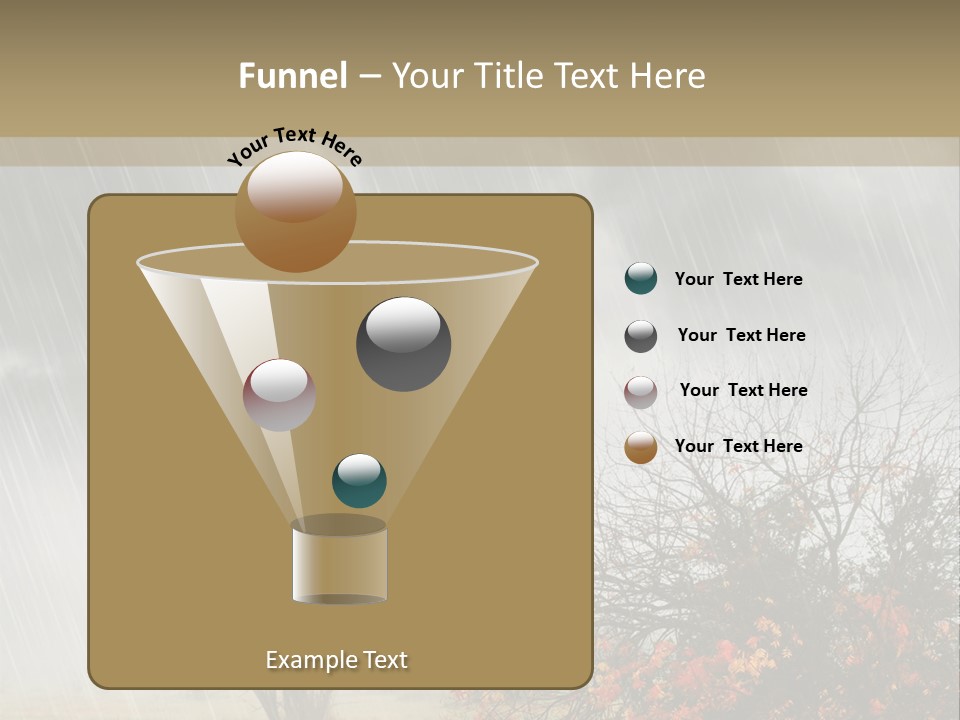960x720 pixels.
Task: Click the orange legend bullet
Action: [640, 447]
